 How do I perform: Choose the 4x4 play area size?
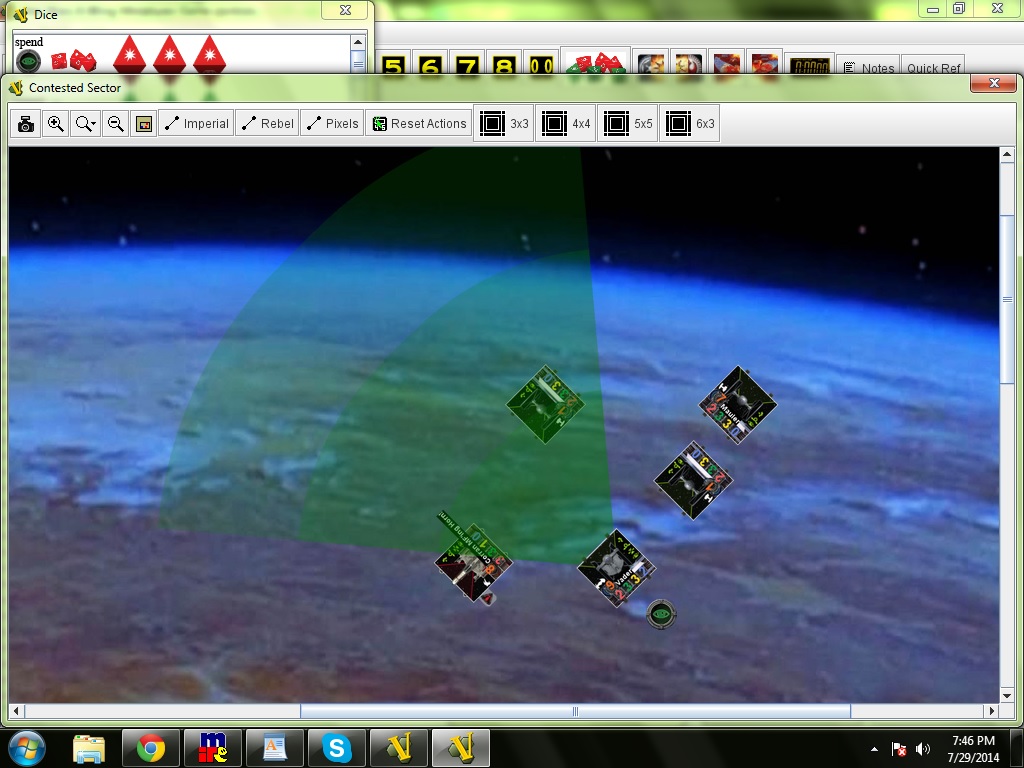tap(565, 124)
